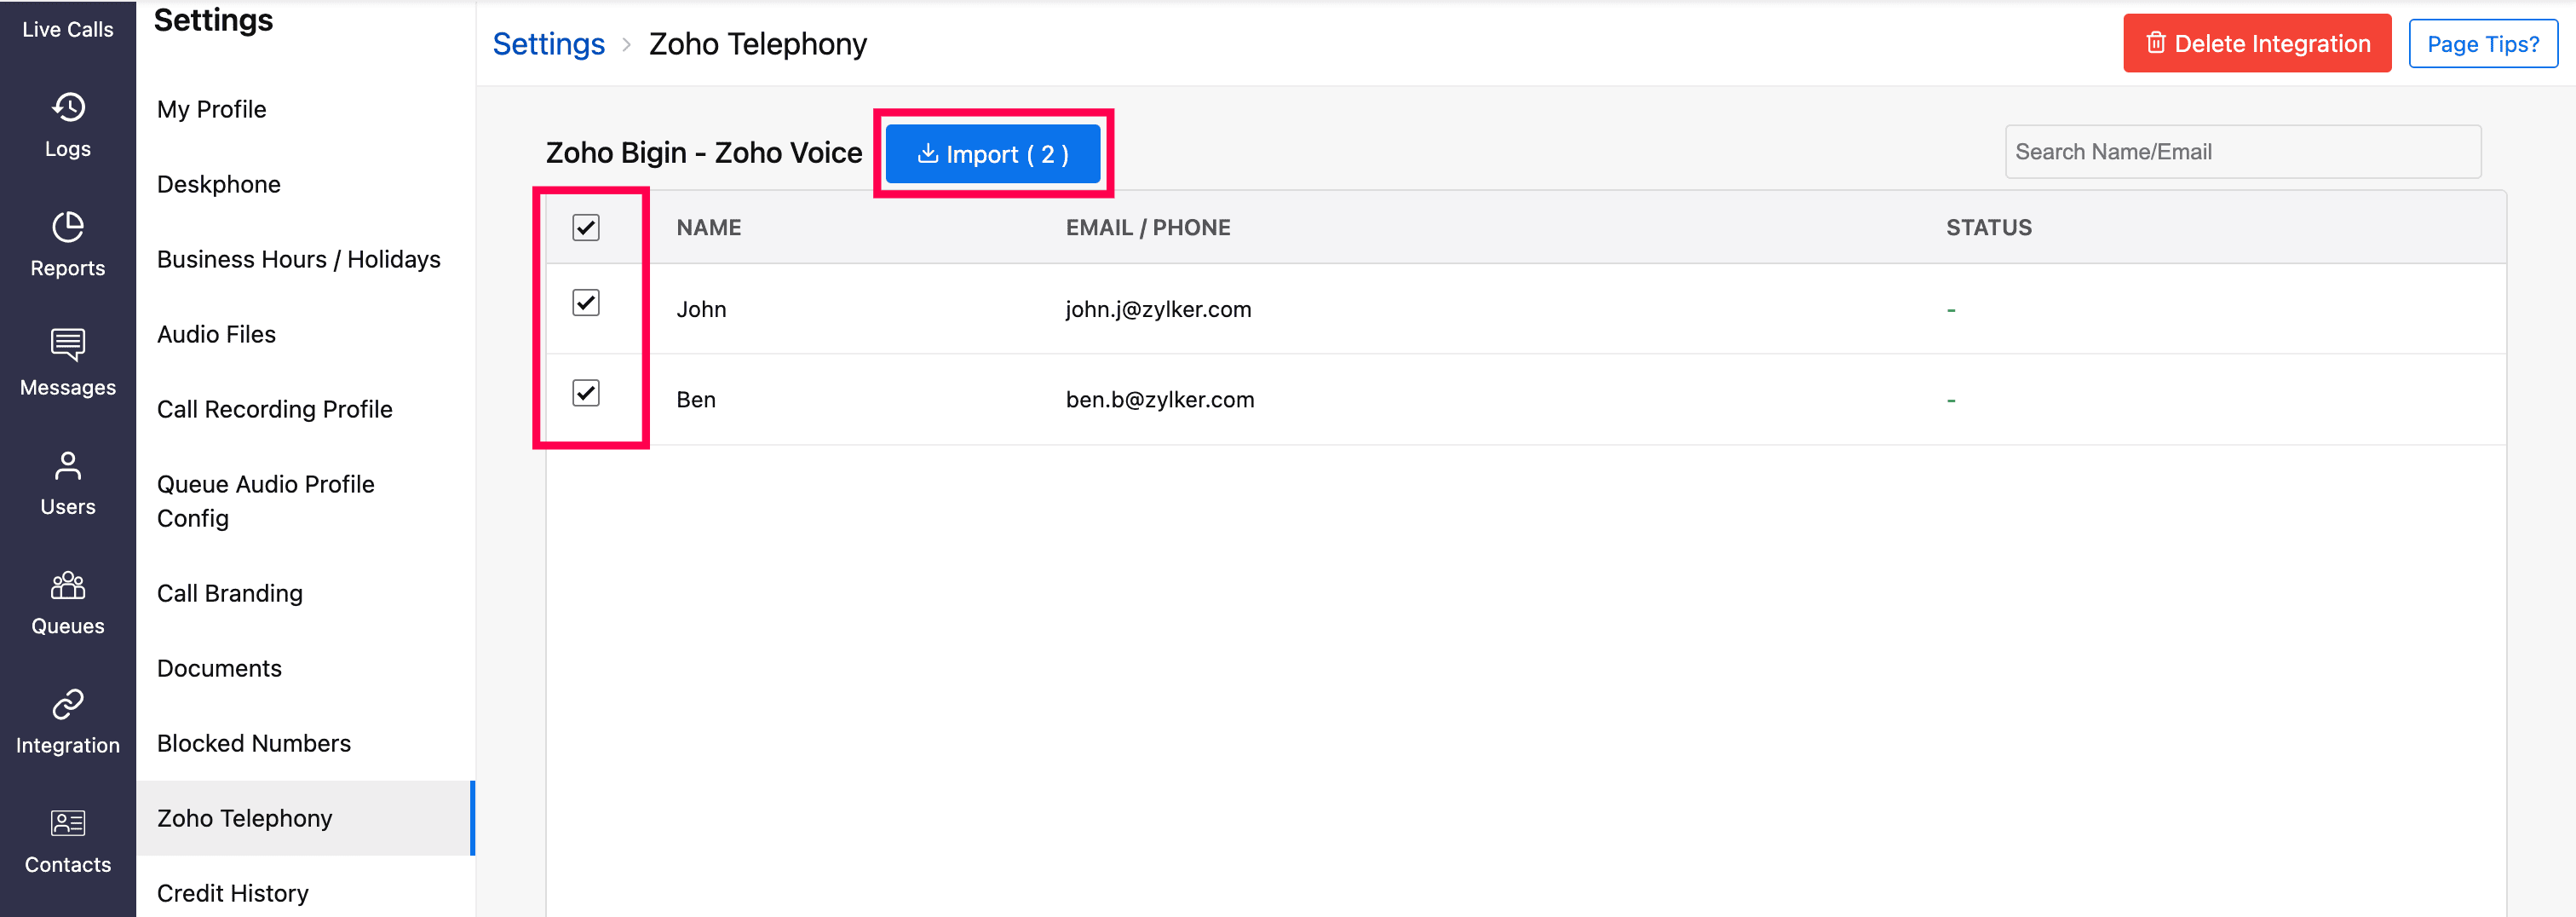
Task: Open the Contacts card icon
Action: [68, 823]
